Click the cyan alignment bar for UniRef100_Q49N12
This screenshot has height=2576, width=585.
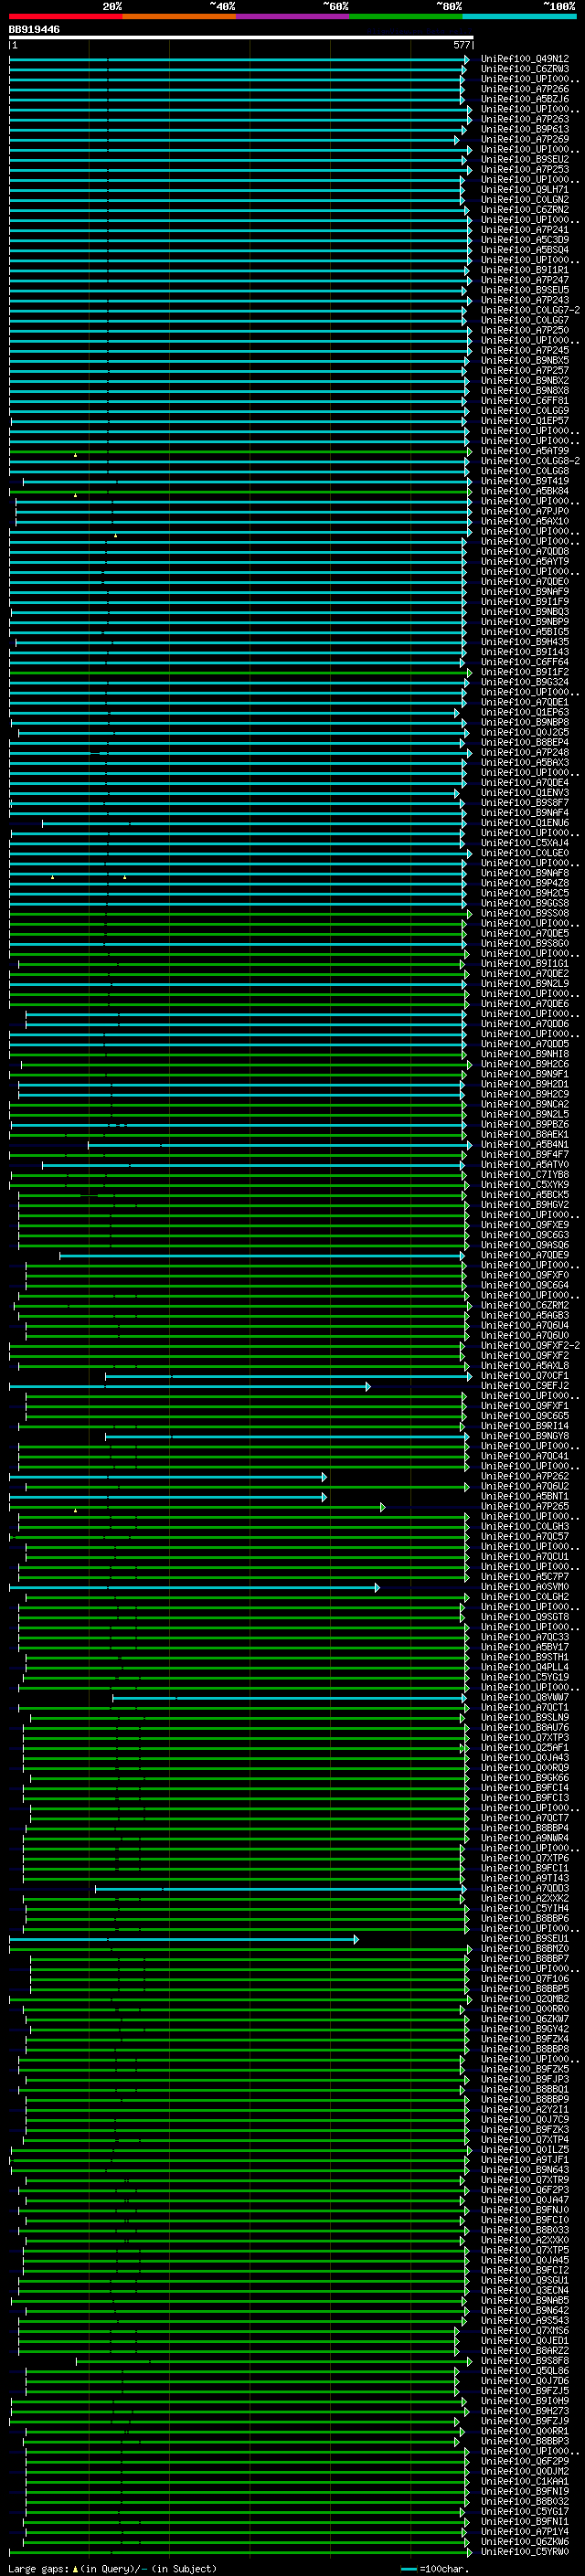pyautogui.click(x=239, y=59)
